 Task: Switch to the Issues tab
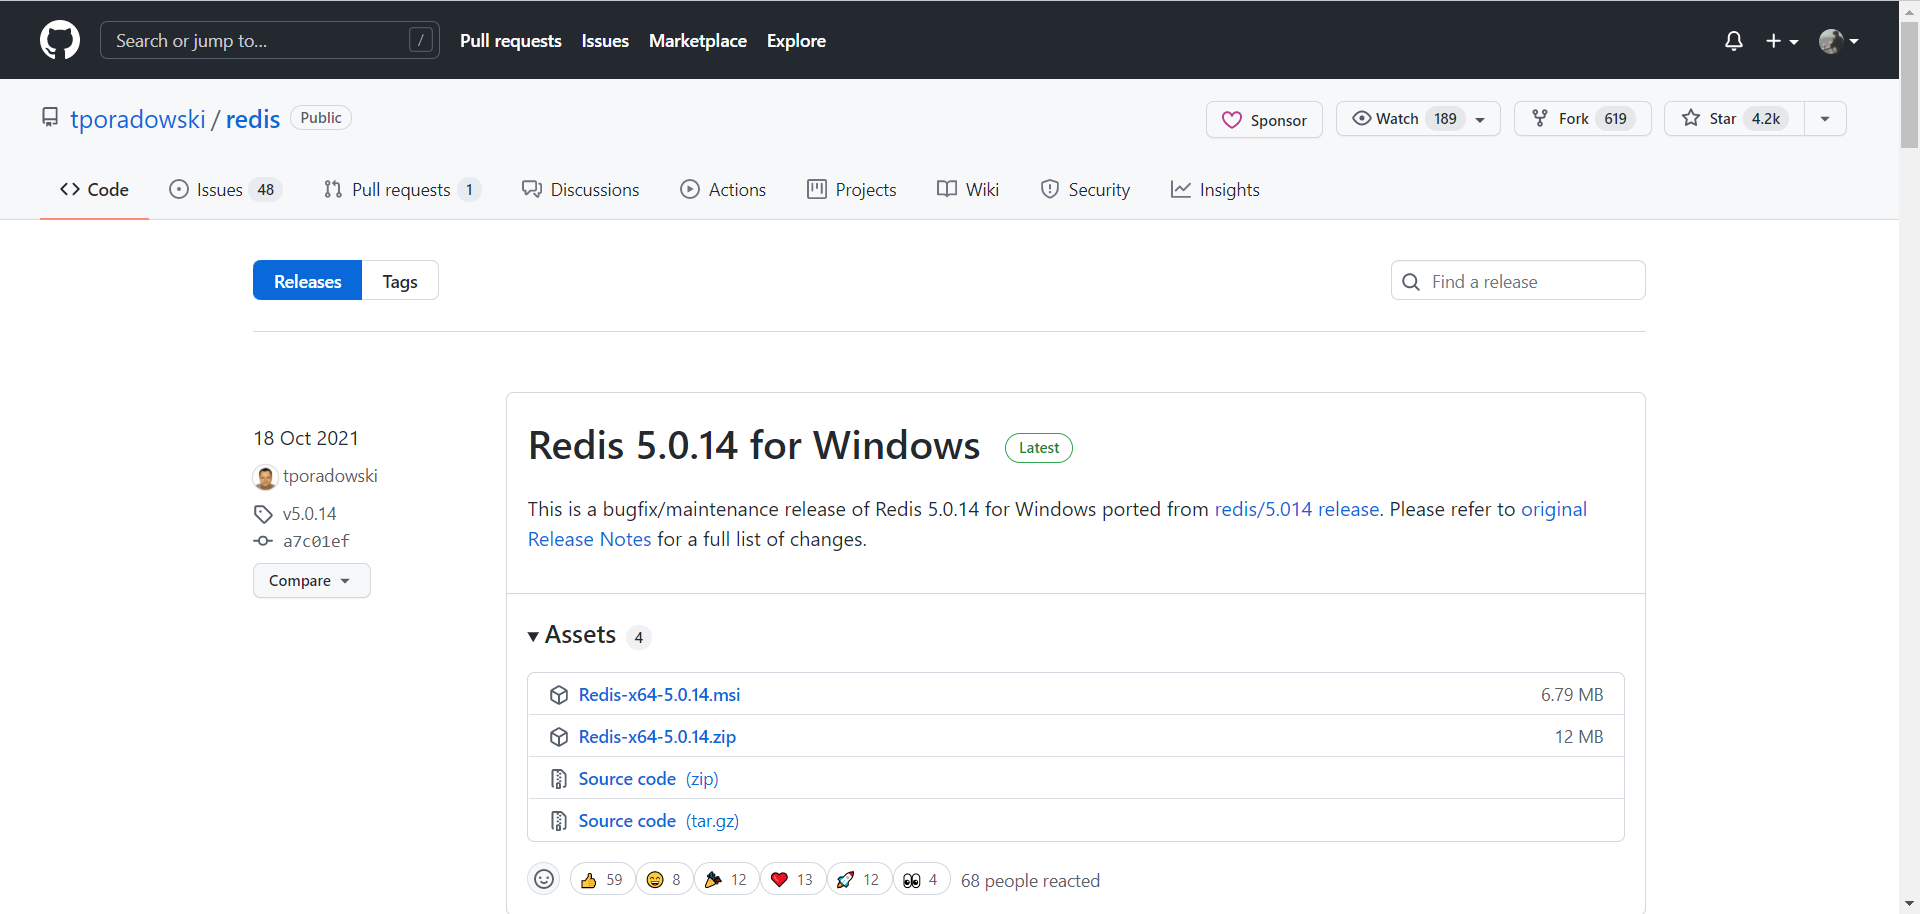[x=226, y=190]
